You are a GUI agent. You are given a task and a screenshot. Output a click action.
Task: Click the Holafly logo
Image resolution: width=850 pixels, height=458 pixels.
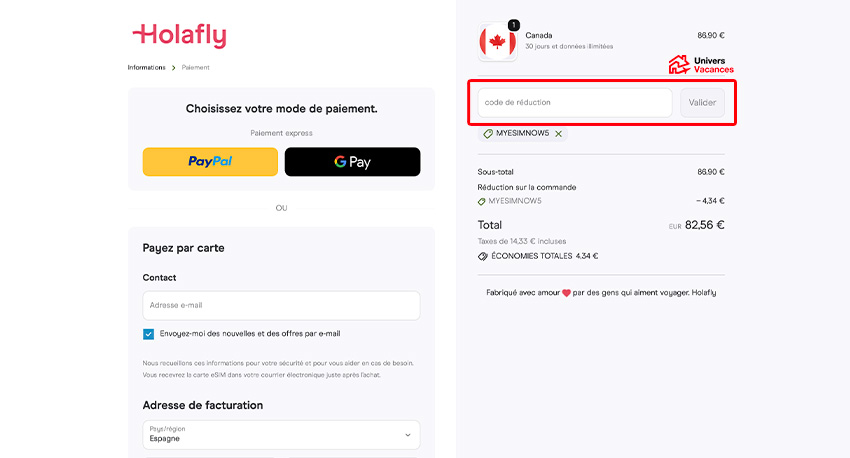tap(180, 36)
